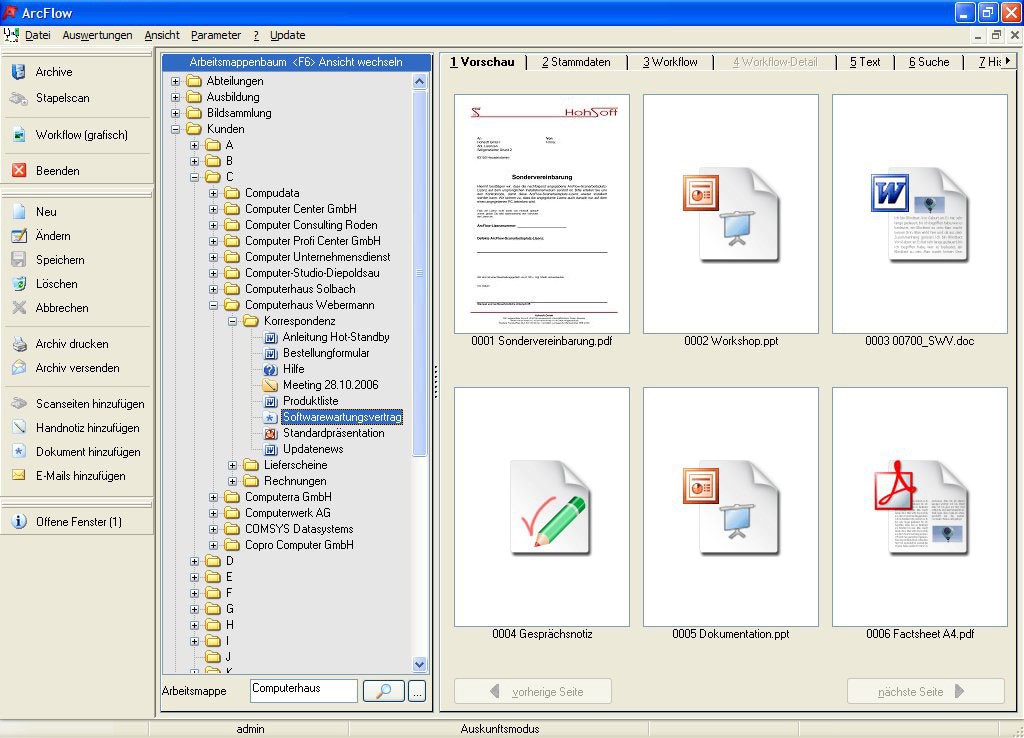Open the Auswertungen menu

[x=97, y=35]
